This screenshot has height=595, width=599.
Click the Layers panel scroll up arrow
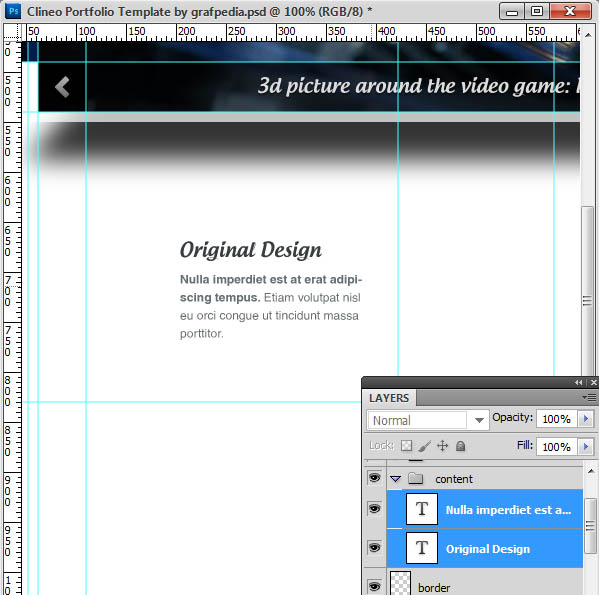[x=591, y=471]
